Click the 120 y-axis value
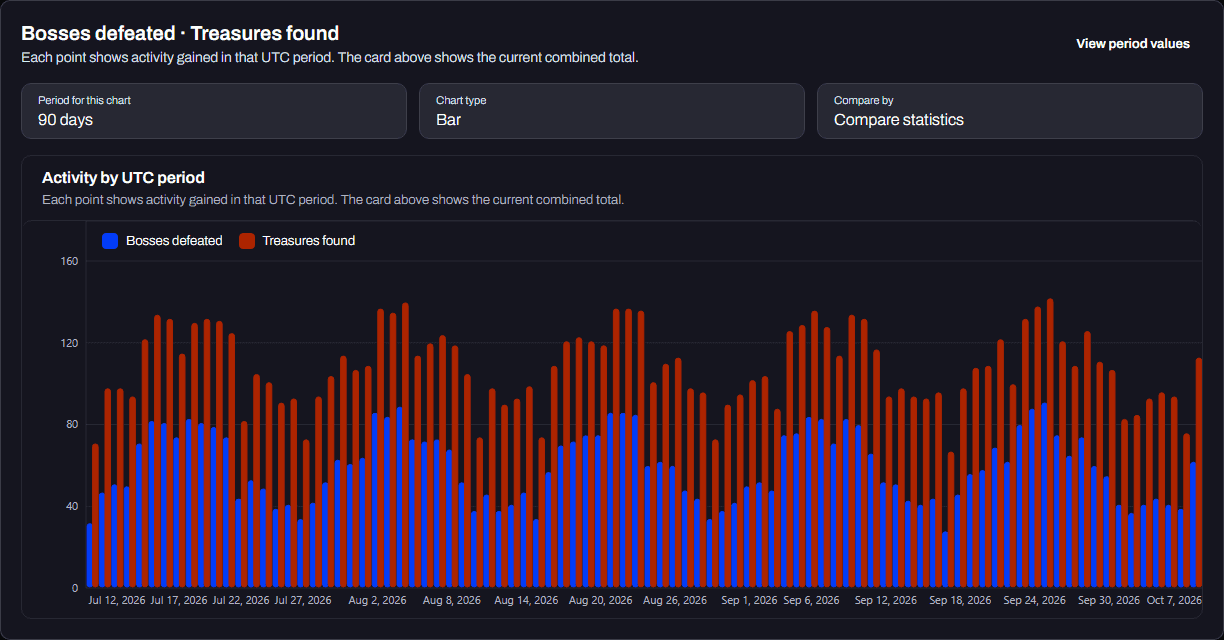 69,343
